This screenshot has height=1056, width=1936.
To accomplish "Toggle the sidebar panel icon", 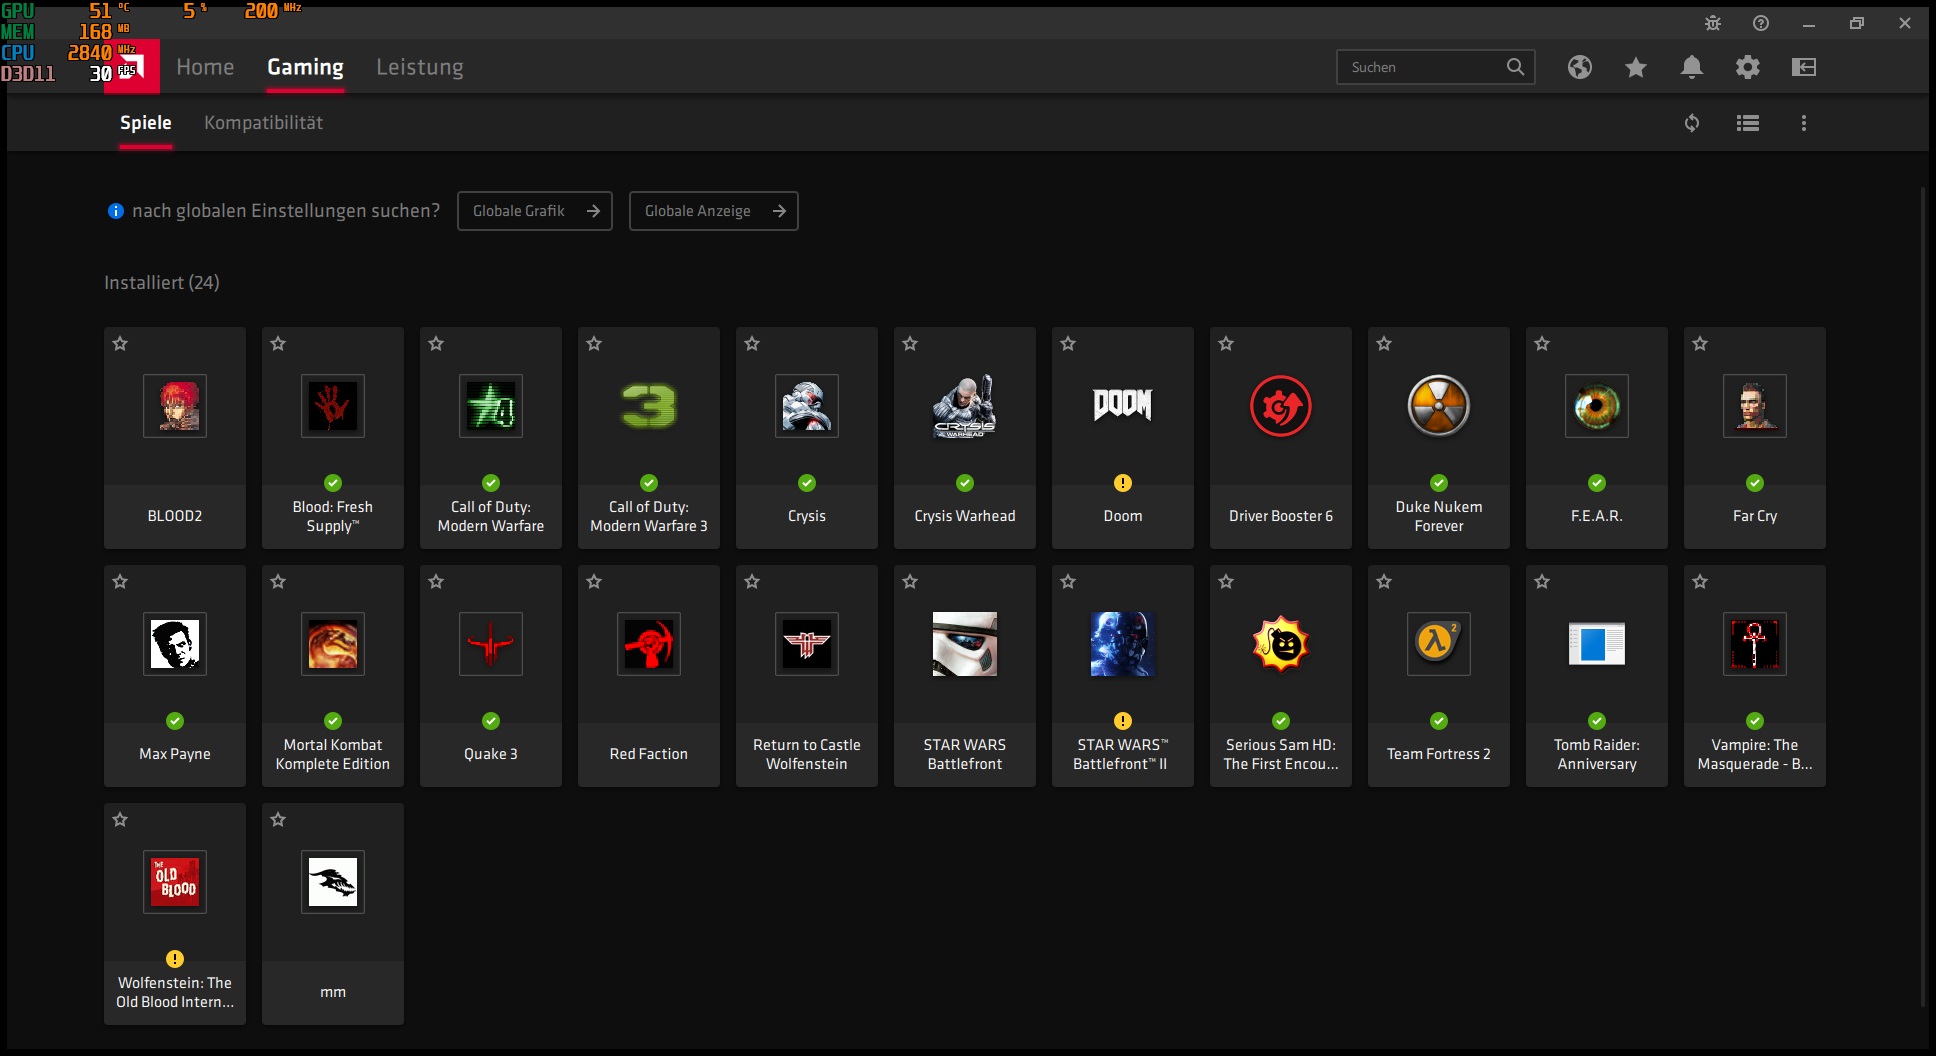I will click(x=1804, y=67).
